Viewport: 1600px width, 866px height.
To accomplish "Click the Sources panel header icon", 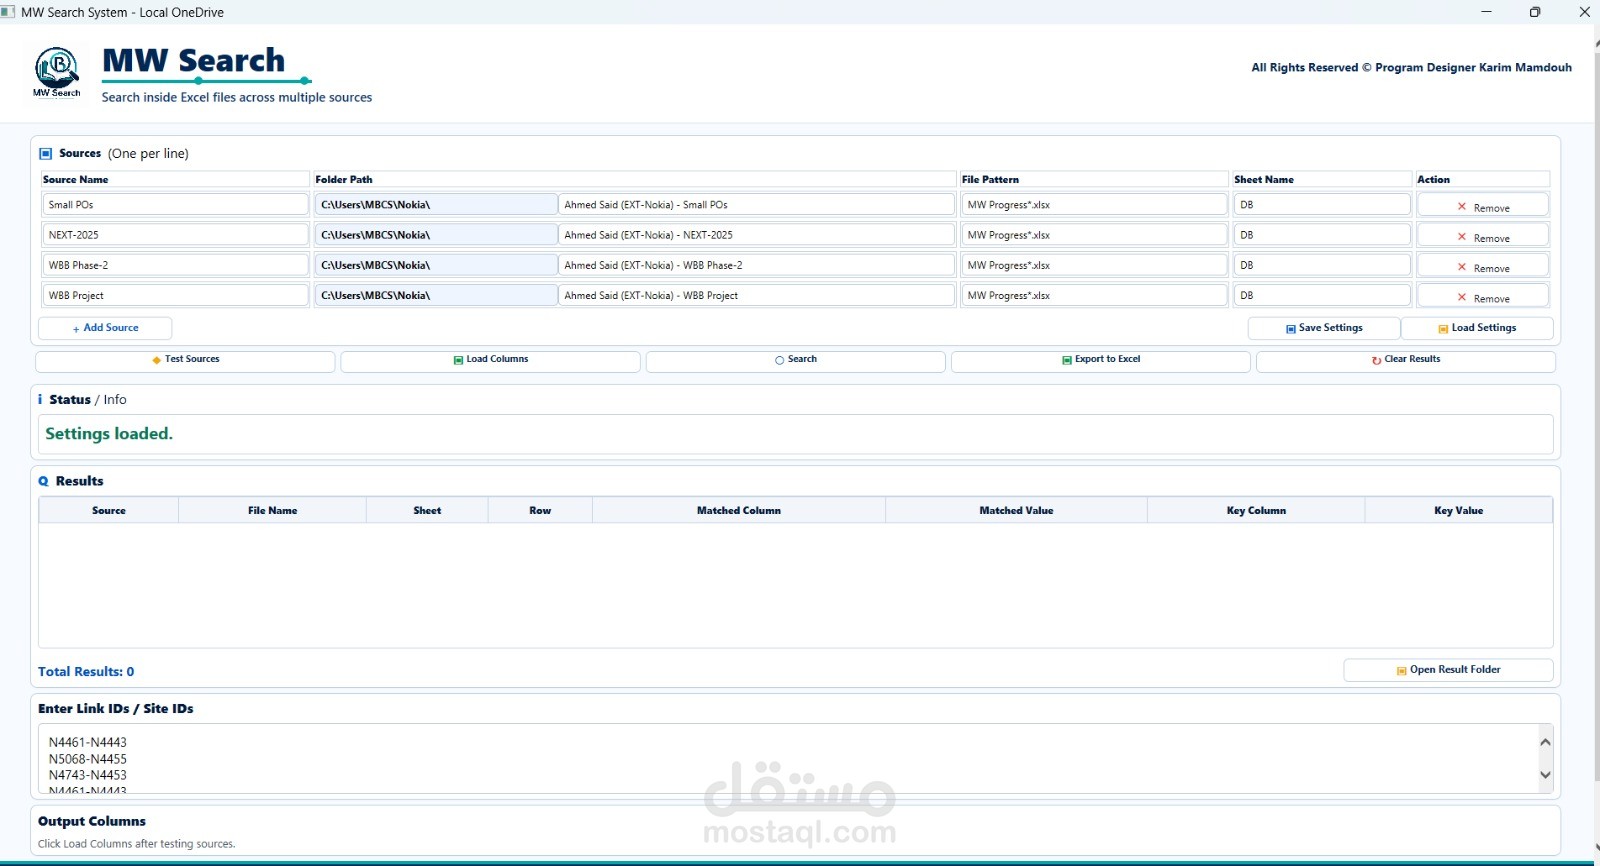I will pos(45,154).
